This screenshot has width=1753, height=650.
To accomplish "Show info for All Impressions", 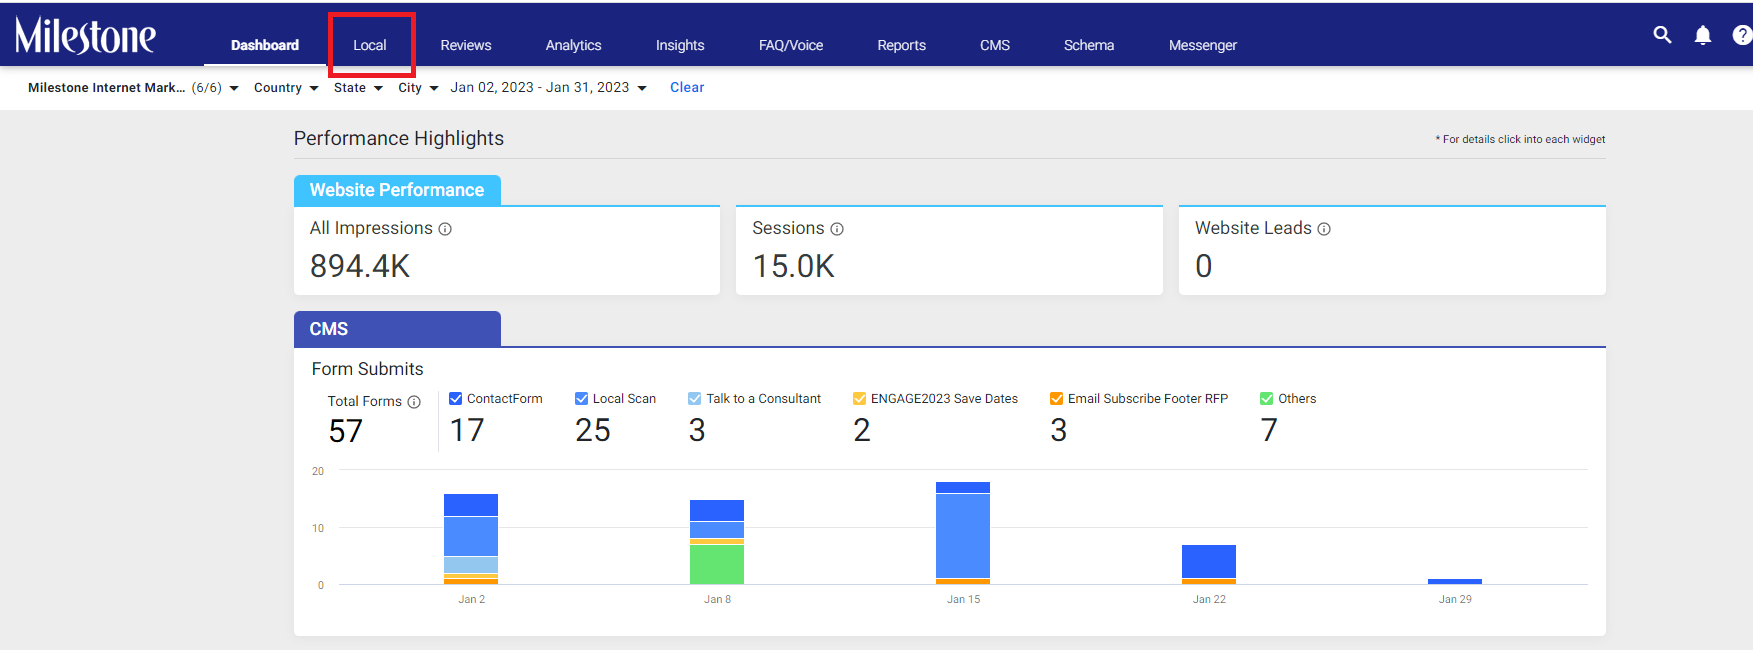I will (x=445, y=229).
